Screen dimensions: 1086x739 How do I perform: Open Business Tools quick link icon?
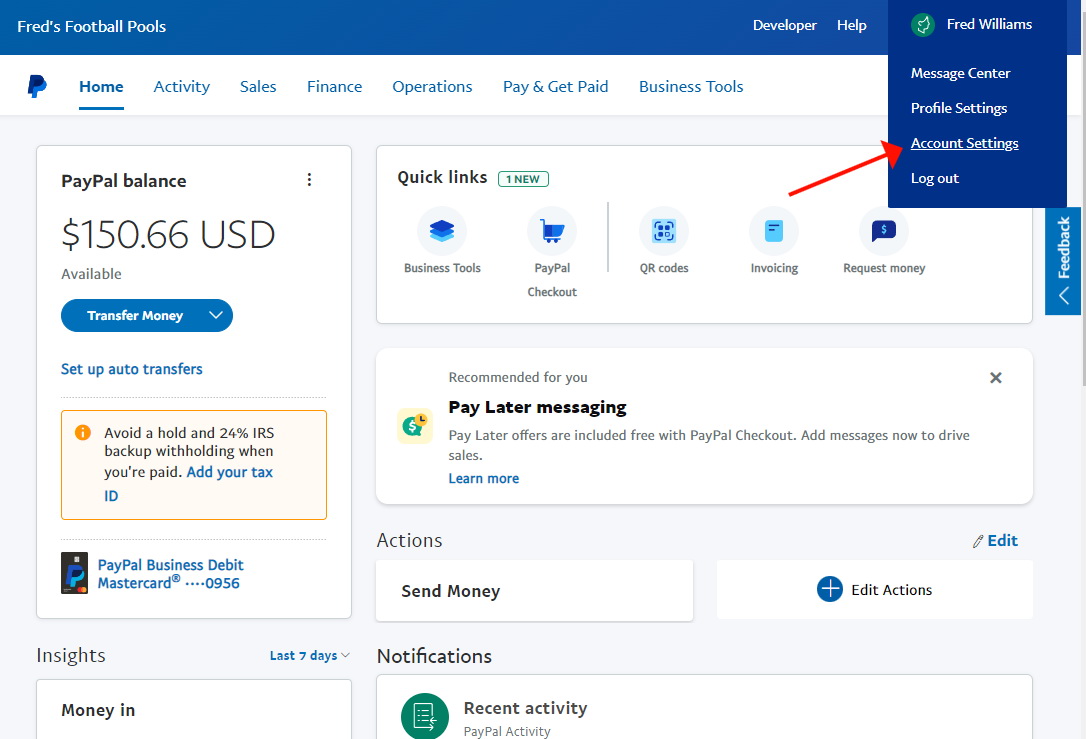(x=442, y=231)
